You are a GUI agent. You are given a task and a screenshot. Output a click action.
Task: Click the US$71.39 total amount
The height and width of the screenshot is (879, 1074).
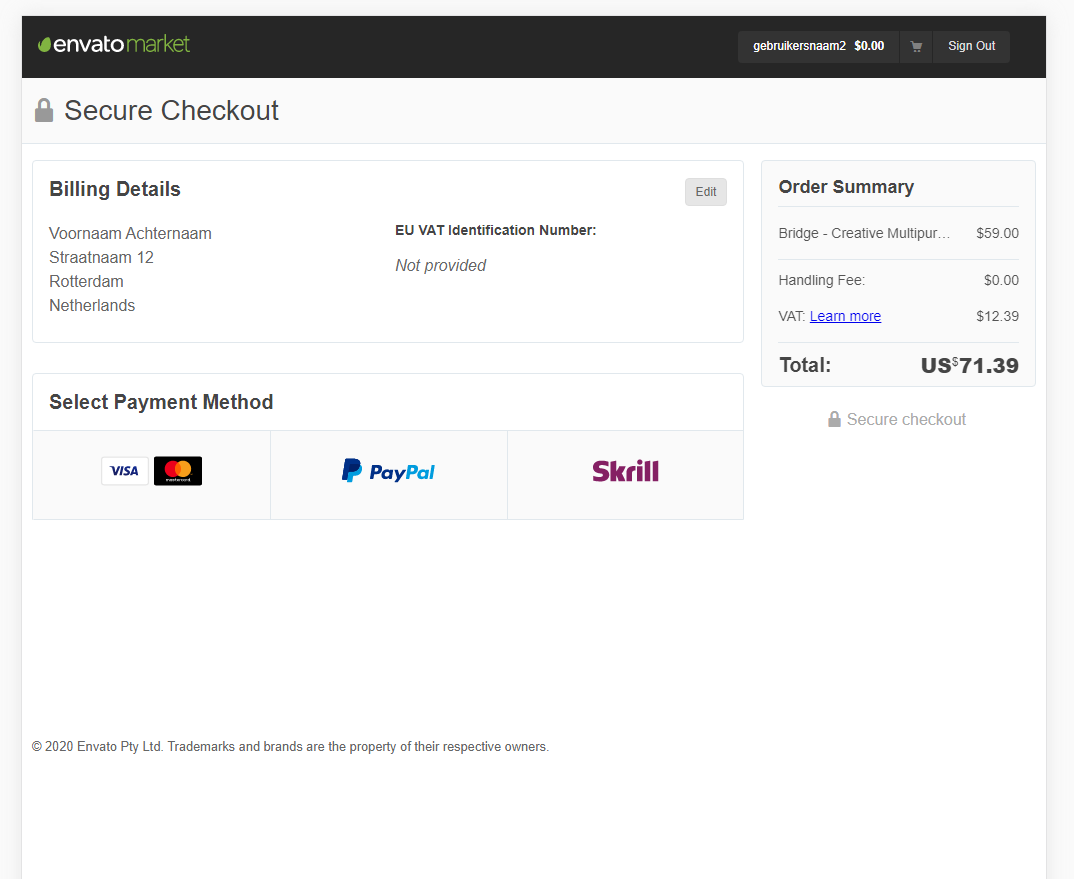pyautogui.click(x=969, y=365)
